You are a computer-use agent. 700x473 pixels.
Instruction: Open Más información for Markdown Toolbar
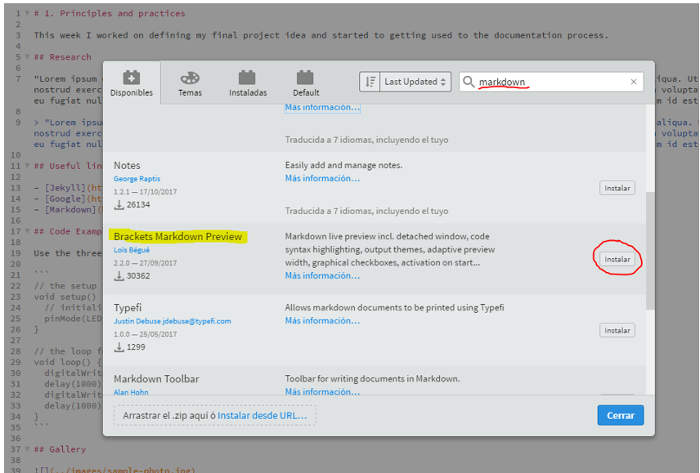(322, 392)
